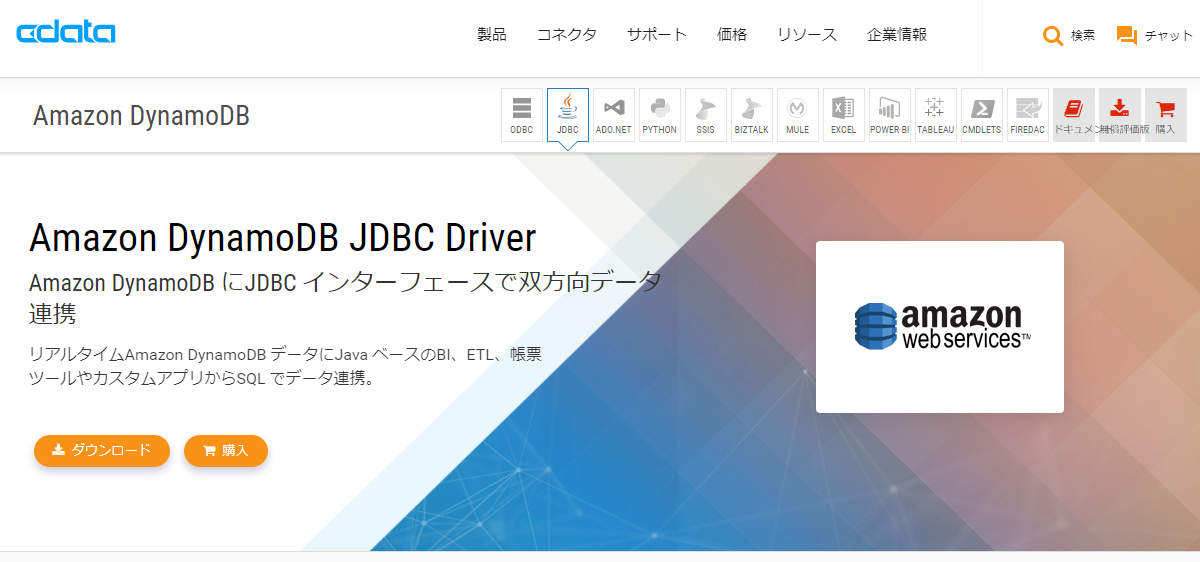The image size is (1200, 562).
Task: Select the Mule connector icon
Action: 798,115
